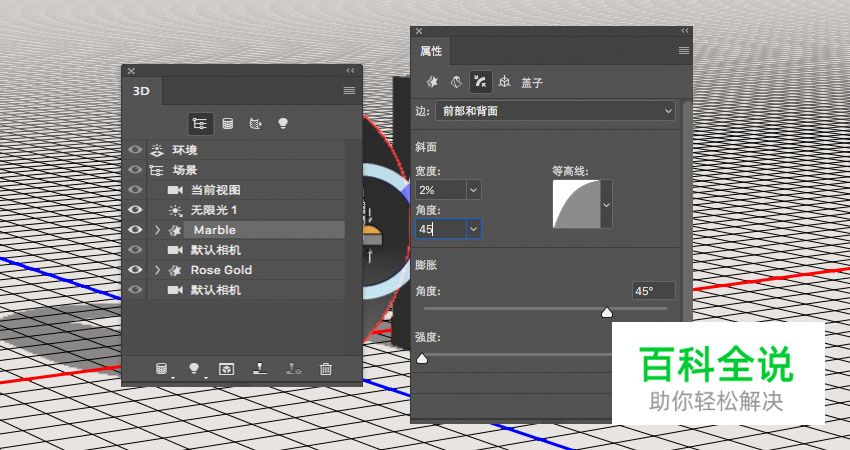This screenshot has width=850, height=450.
Task: Add new light to scene icon
Action: pos(194,369)
